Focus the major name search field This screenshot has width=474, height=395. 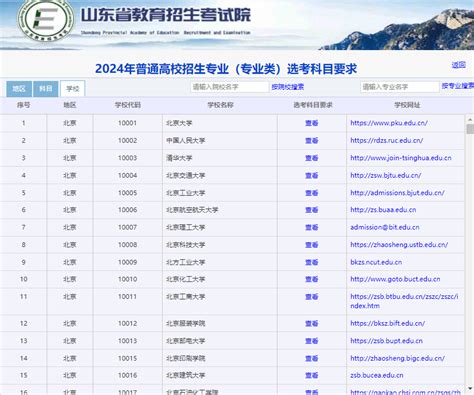pyautogui.click(x=399, y=87)
